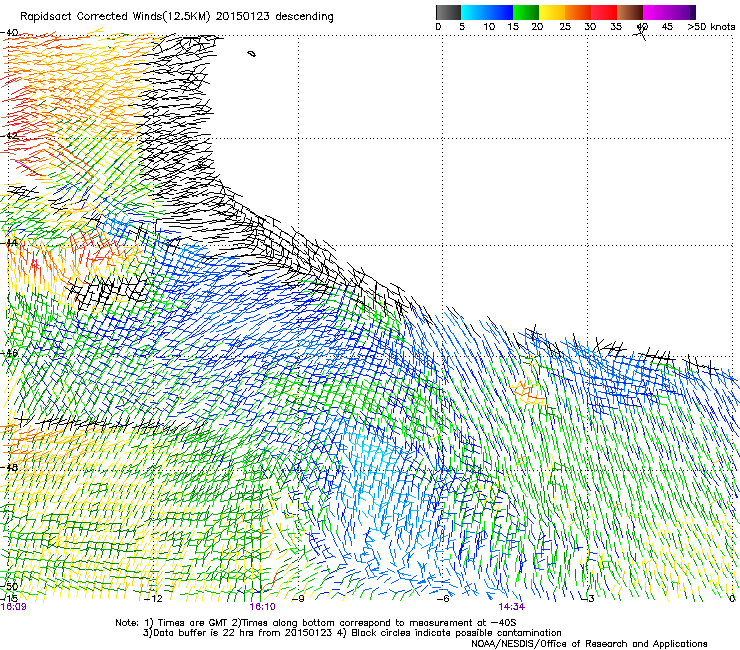
Task: Select the '-46' latitude axis label
Action: (x=9, y=353)
